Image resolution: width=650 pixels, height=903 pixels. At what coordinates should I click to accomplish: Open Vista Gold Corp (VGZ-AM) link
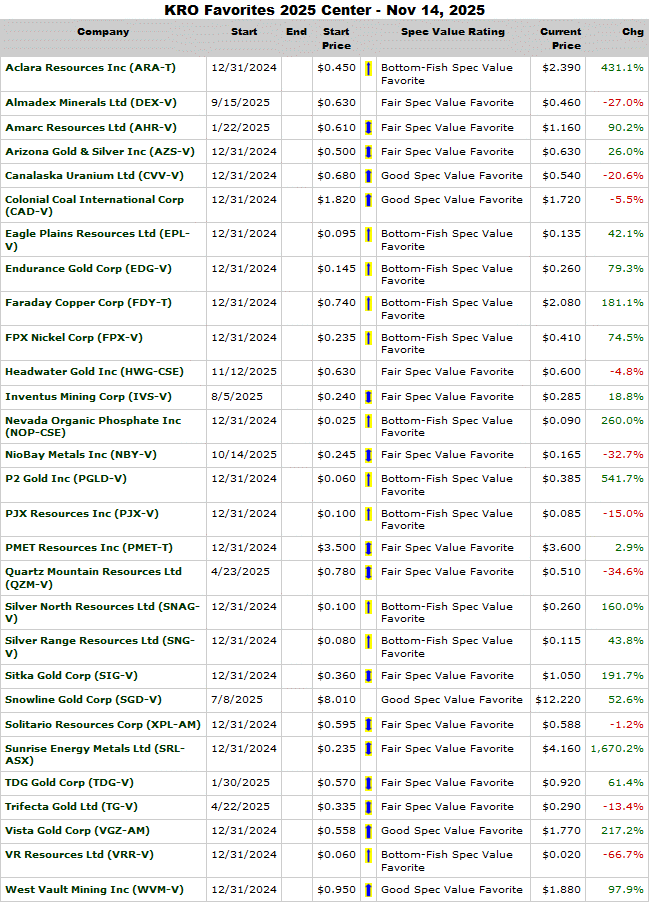[x=77, y=830]
